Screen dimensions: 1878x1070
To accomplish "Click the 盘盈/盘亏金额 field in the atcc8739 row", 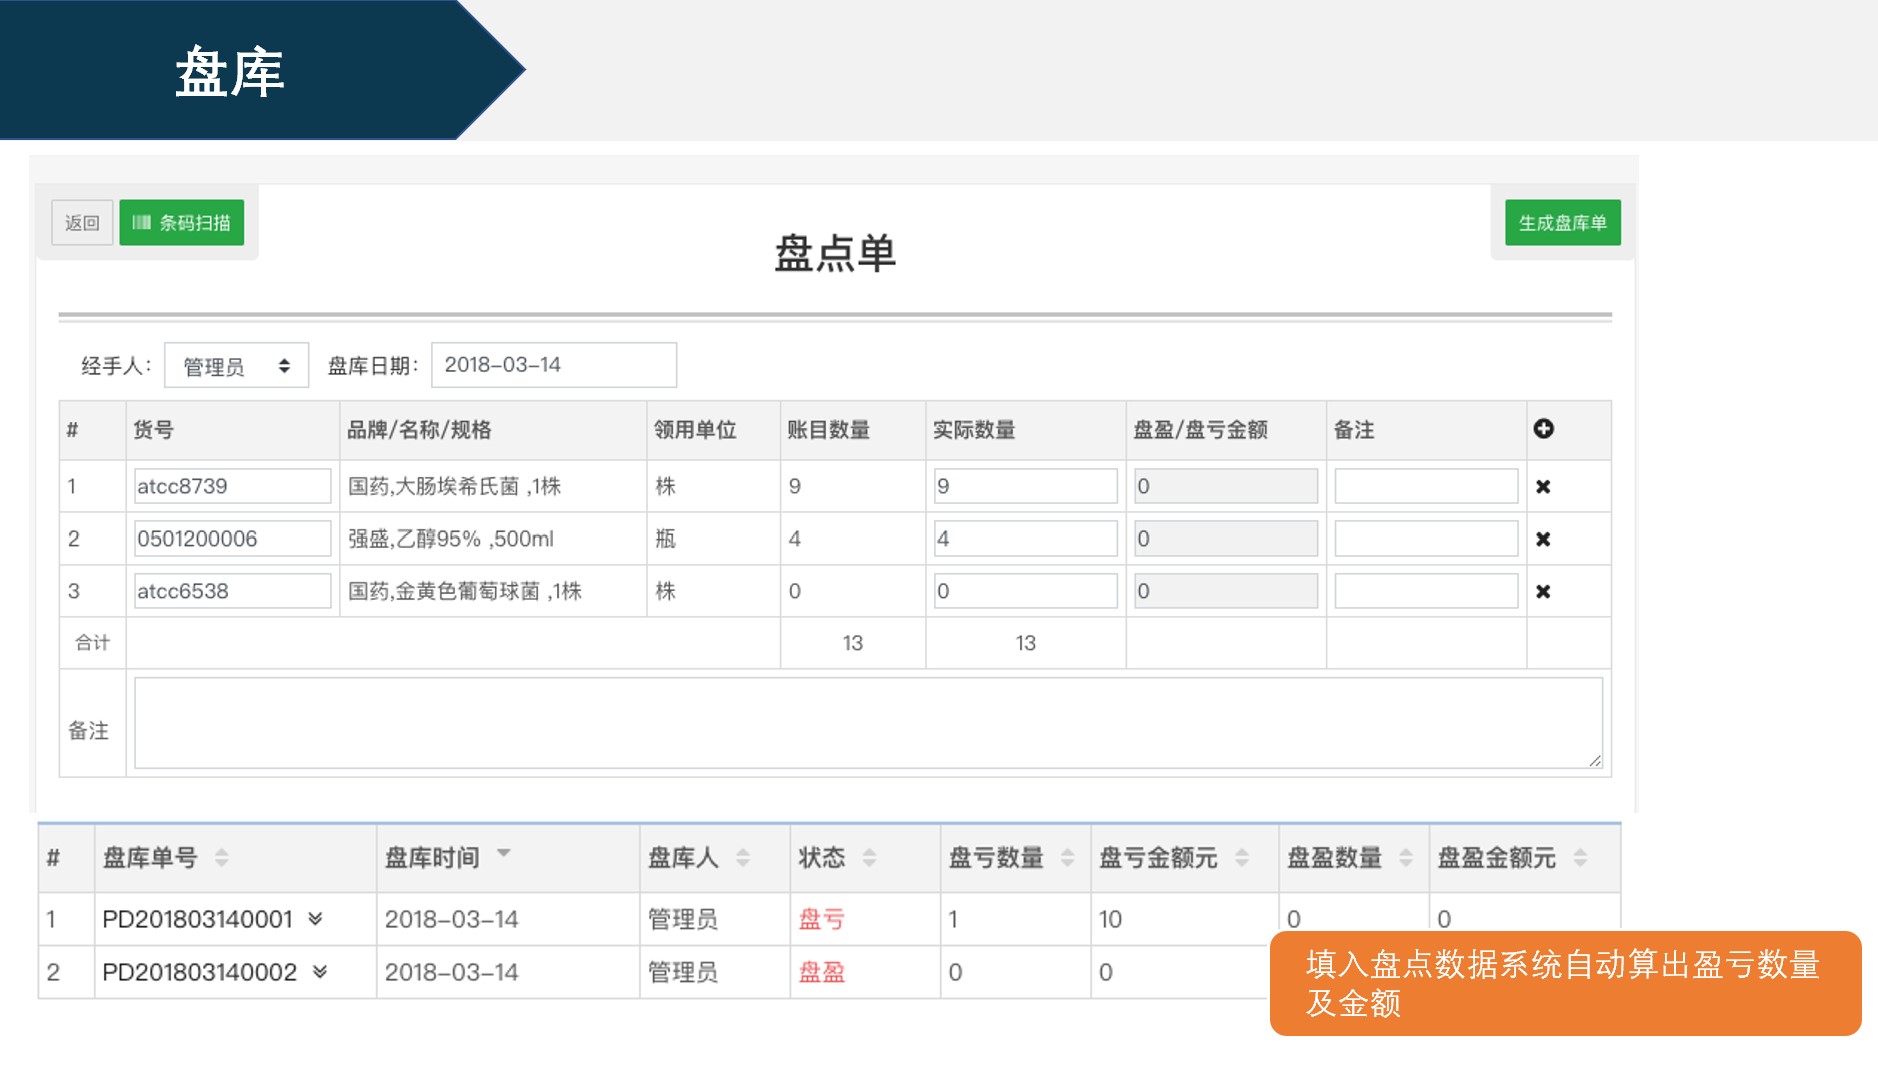I will (1226, 486).
